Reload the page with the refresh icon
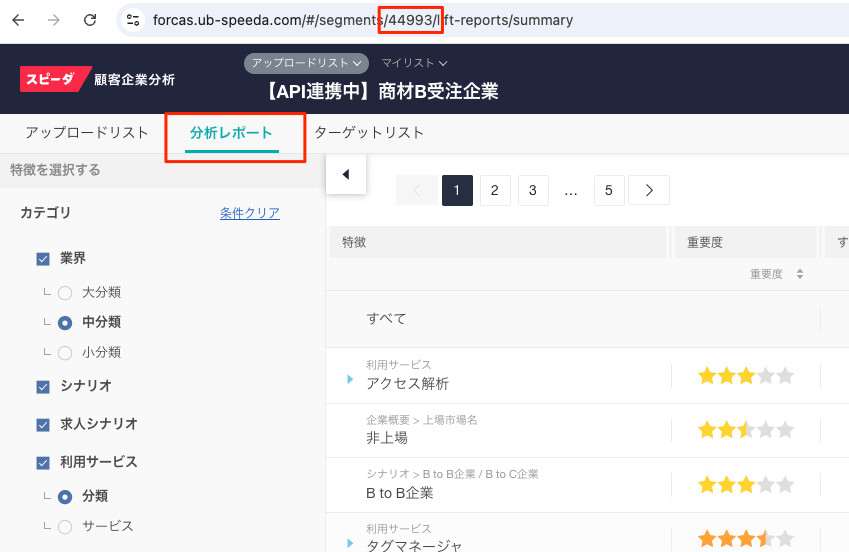This screenshot has height=552, width=849. pos(90,20)
